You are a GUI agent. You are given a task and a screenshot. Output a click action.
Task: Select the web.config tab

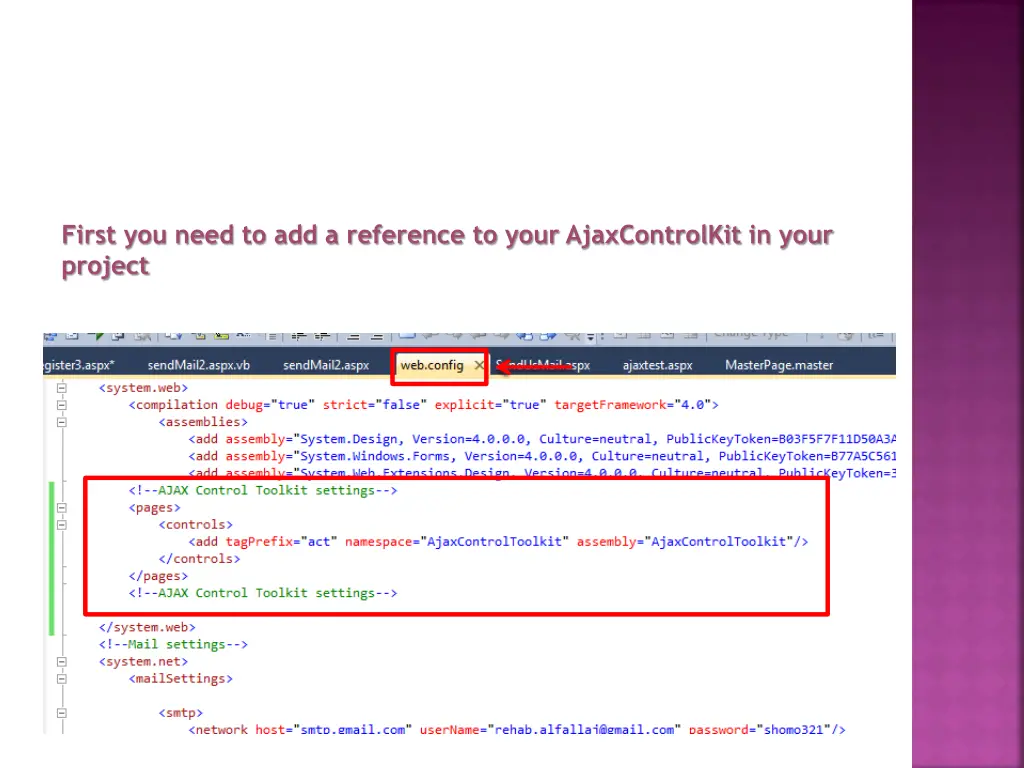[432, 365]
